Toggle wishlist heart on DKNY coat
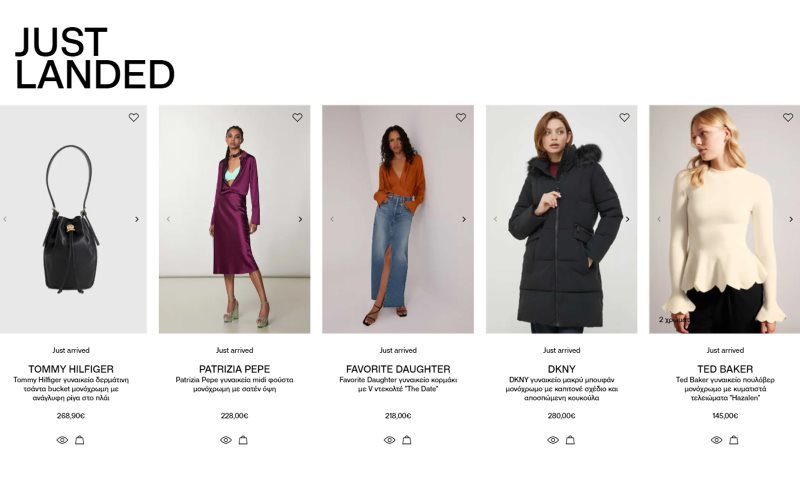The width and height of the screenshot is (800, 500). tap(624, 117)
